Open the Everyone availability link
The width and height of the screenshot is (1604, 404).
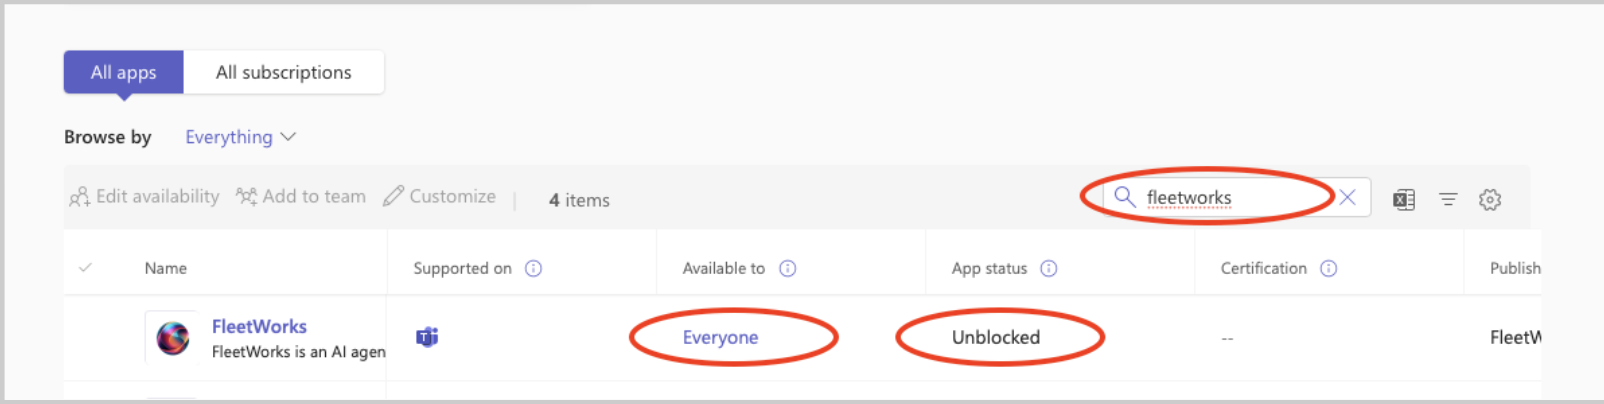click(720, 338)
